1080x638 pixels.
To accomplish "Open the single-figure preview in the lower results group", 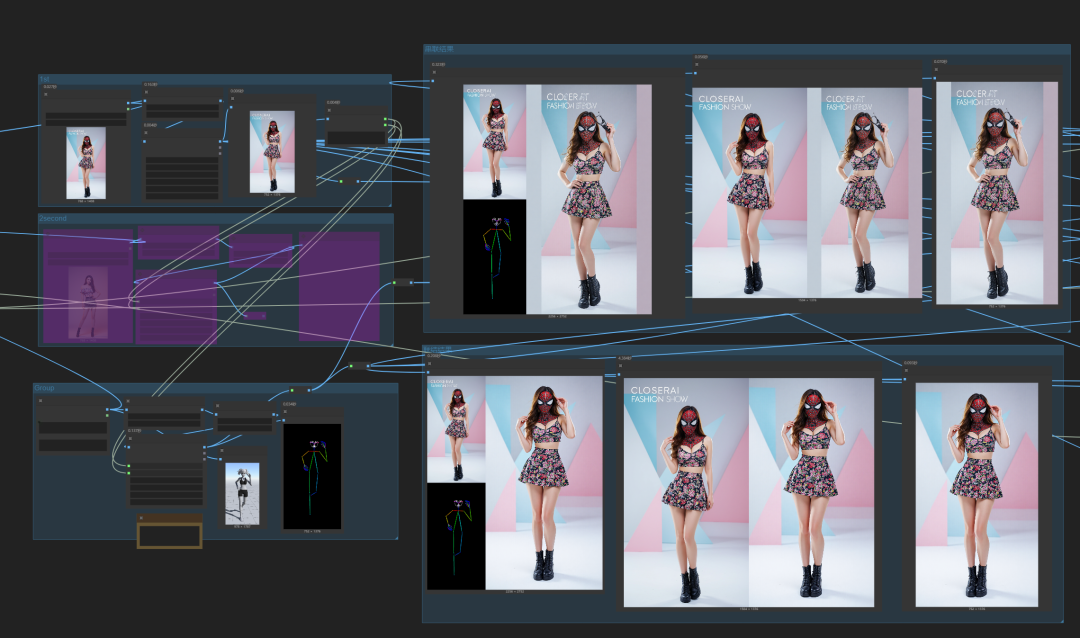I will 977,495.
